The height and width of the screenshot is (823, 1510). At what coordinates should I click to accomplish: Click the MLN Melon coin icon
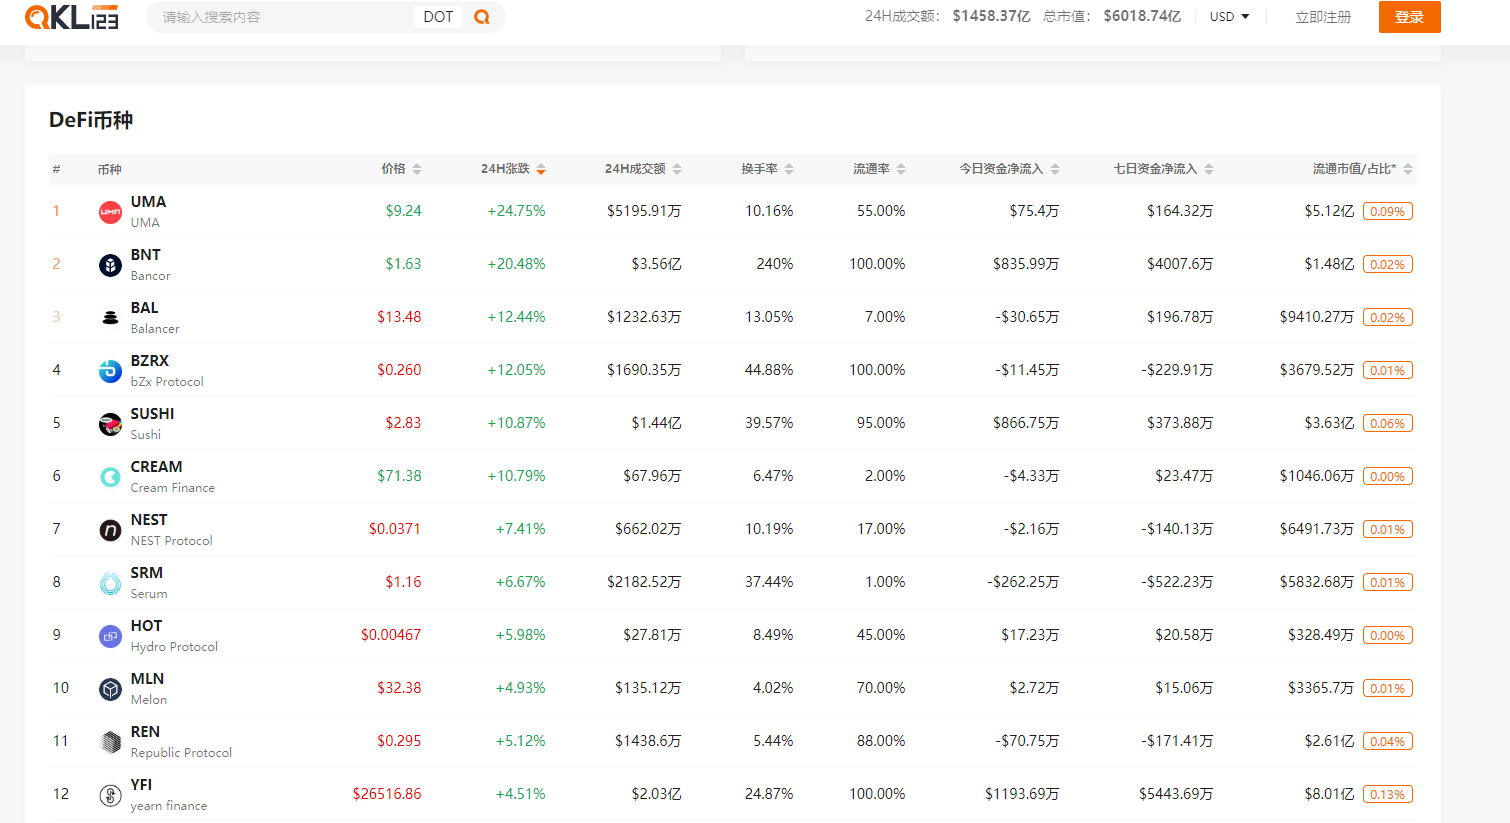[110, 688]
